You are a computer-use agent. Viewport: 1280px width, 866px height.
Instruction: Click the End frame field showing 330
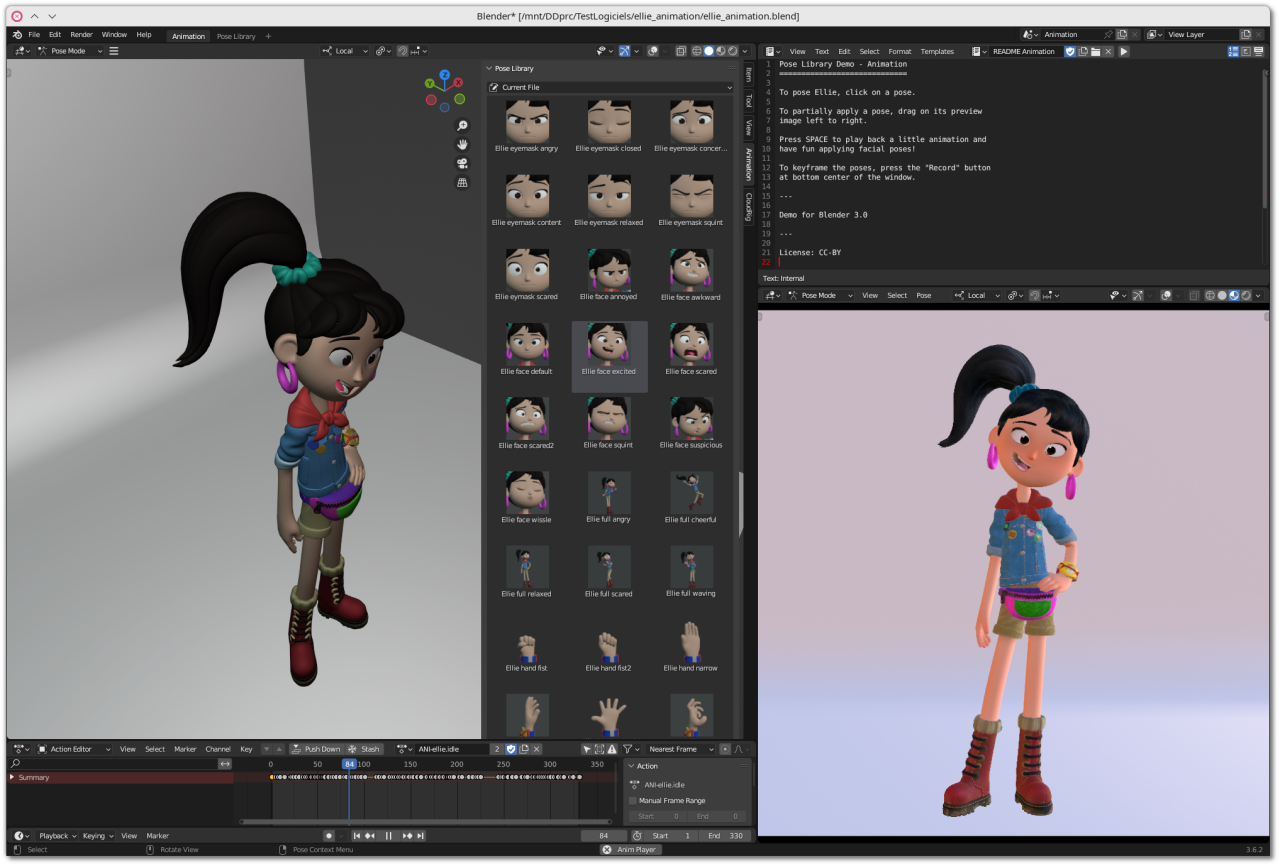pyautogui.click(x=725, y=836)
